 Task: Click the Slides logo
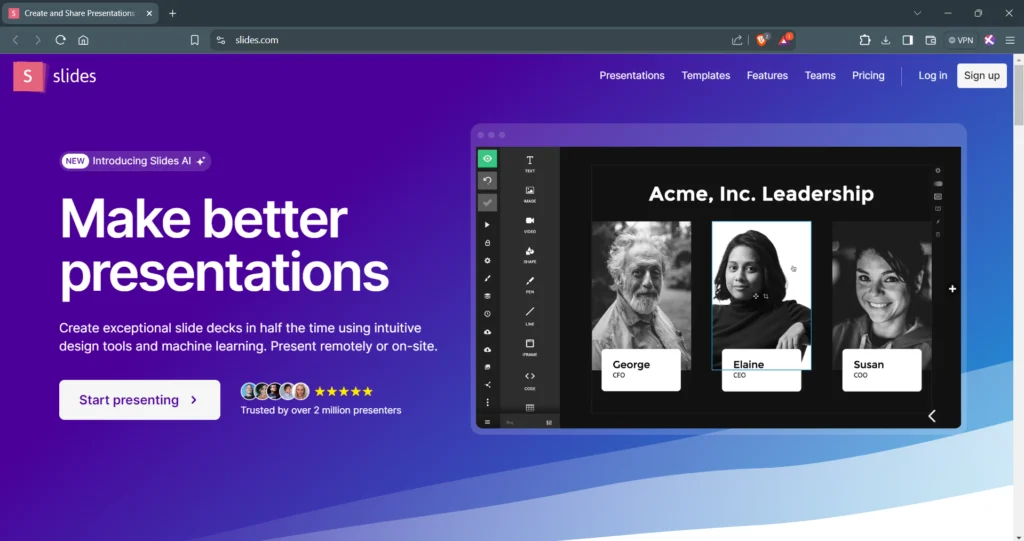(x=55, y=76)
